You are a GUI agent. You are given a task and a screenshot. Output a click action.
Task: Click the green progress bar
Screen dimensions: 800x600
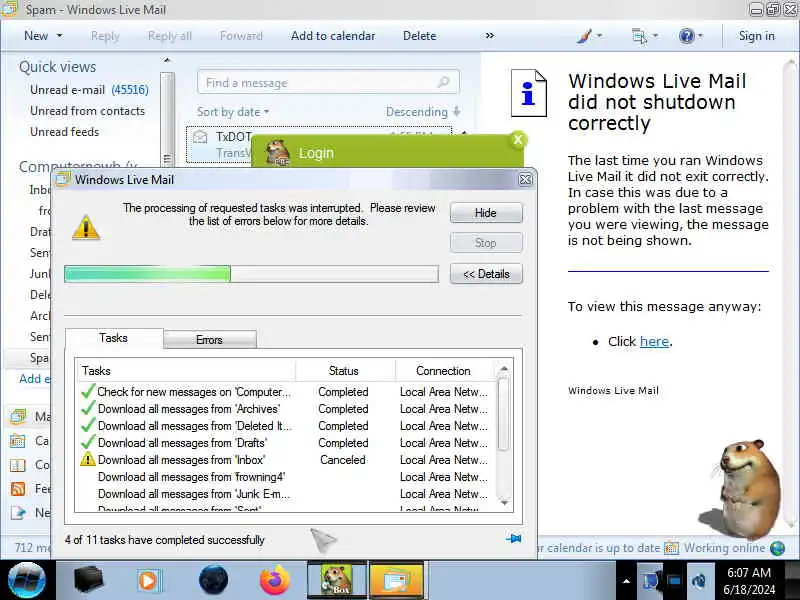[251, 274]
